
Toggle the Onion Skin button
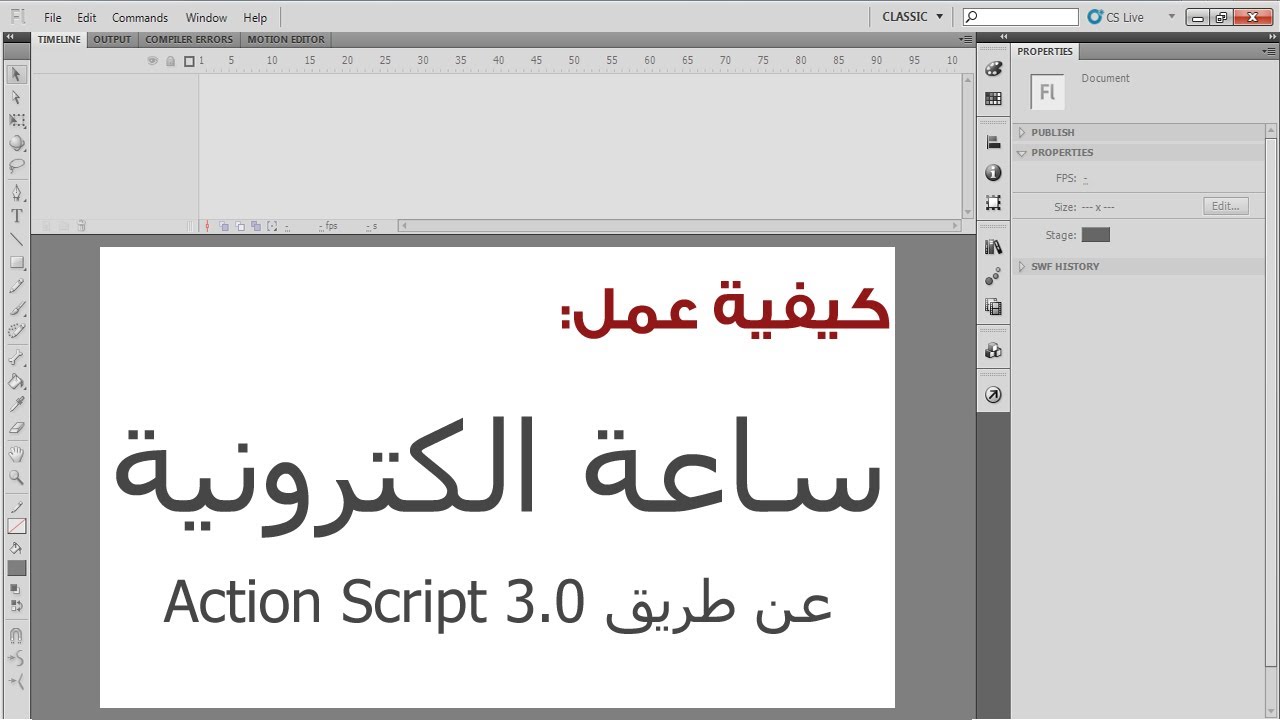(224, 227)
